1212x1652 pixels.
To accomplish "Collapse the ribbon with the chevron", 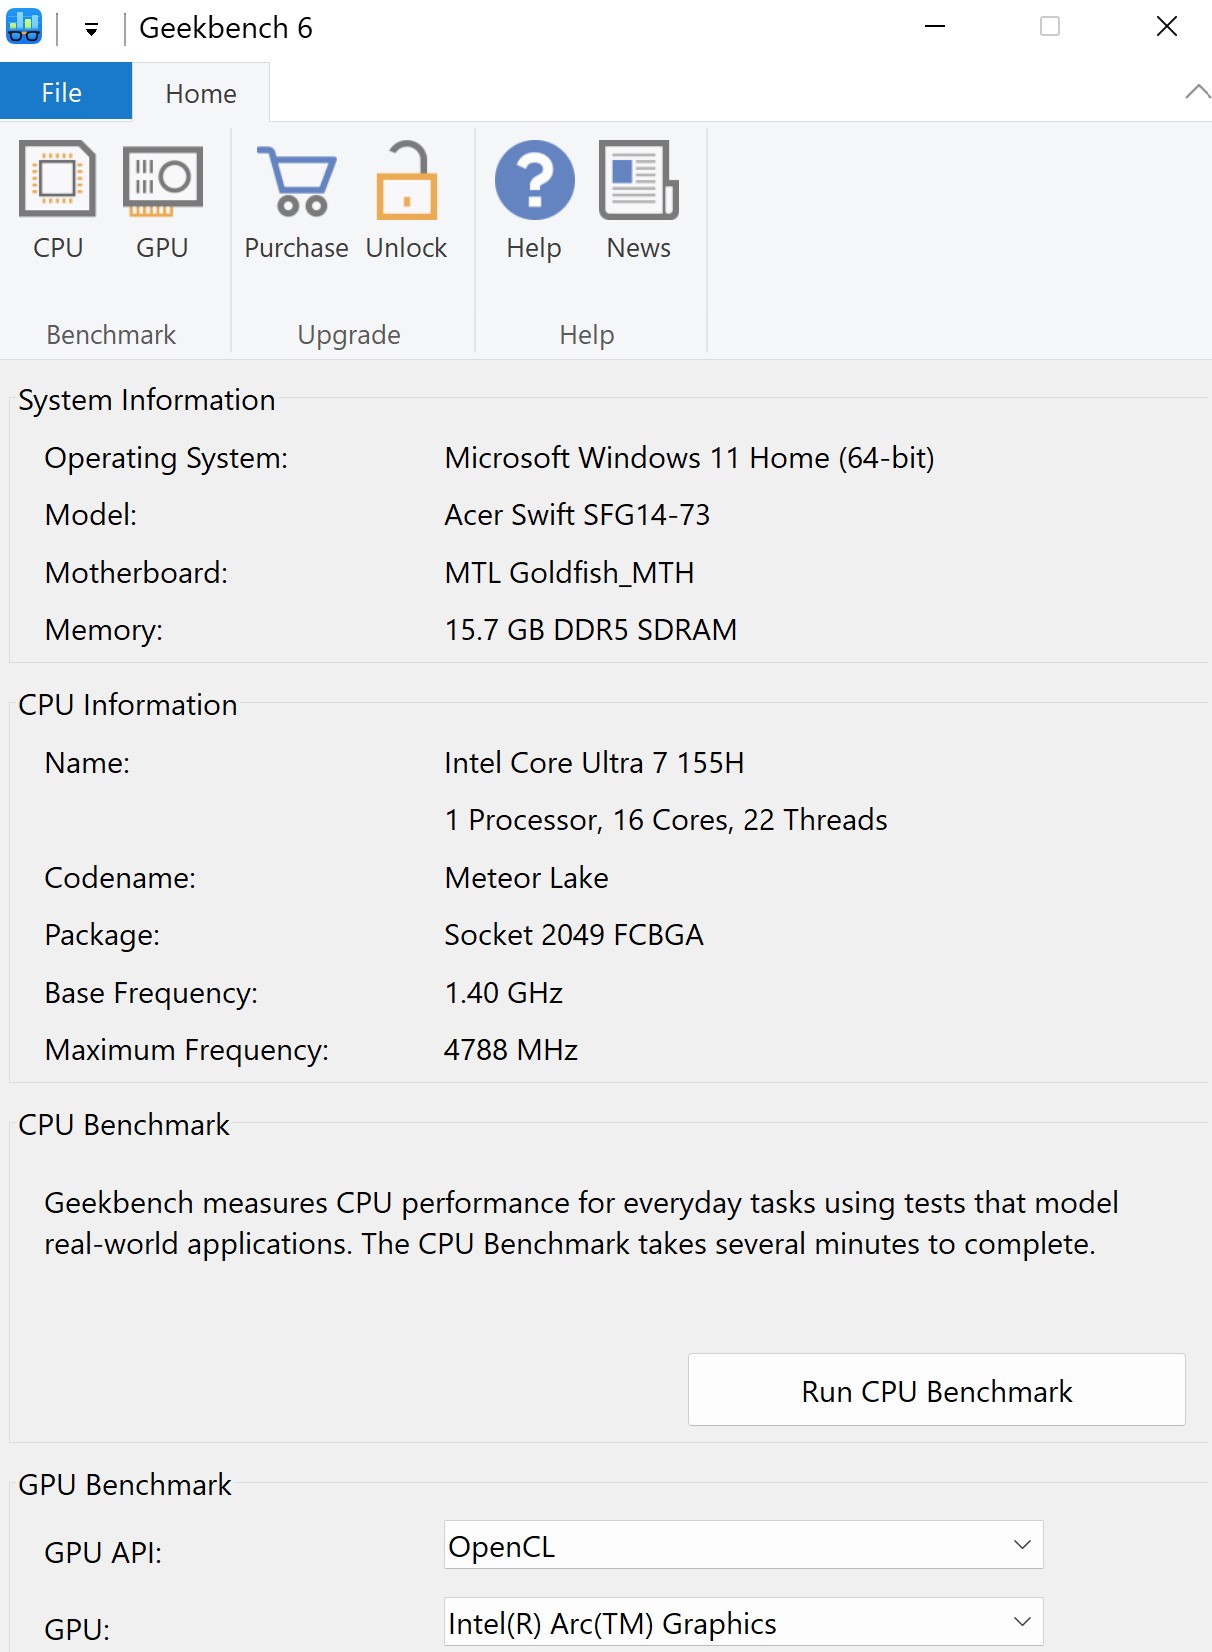I will click(1197, 92).
